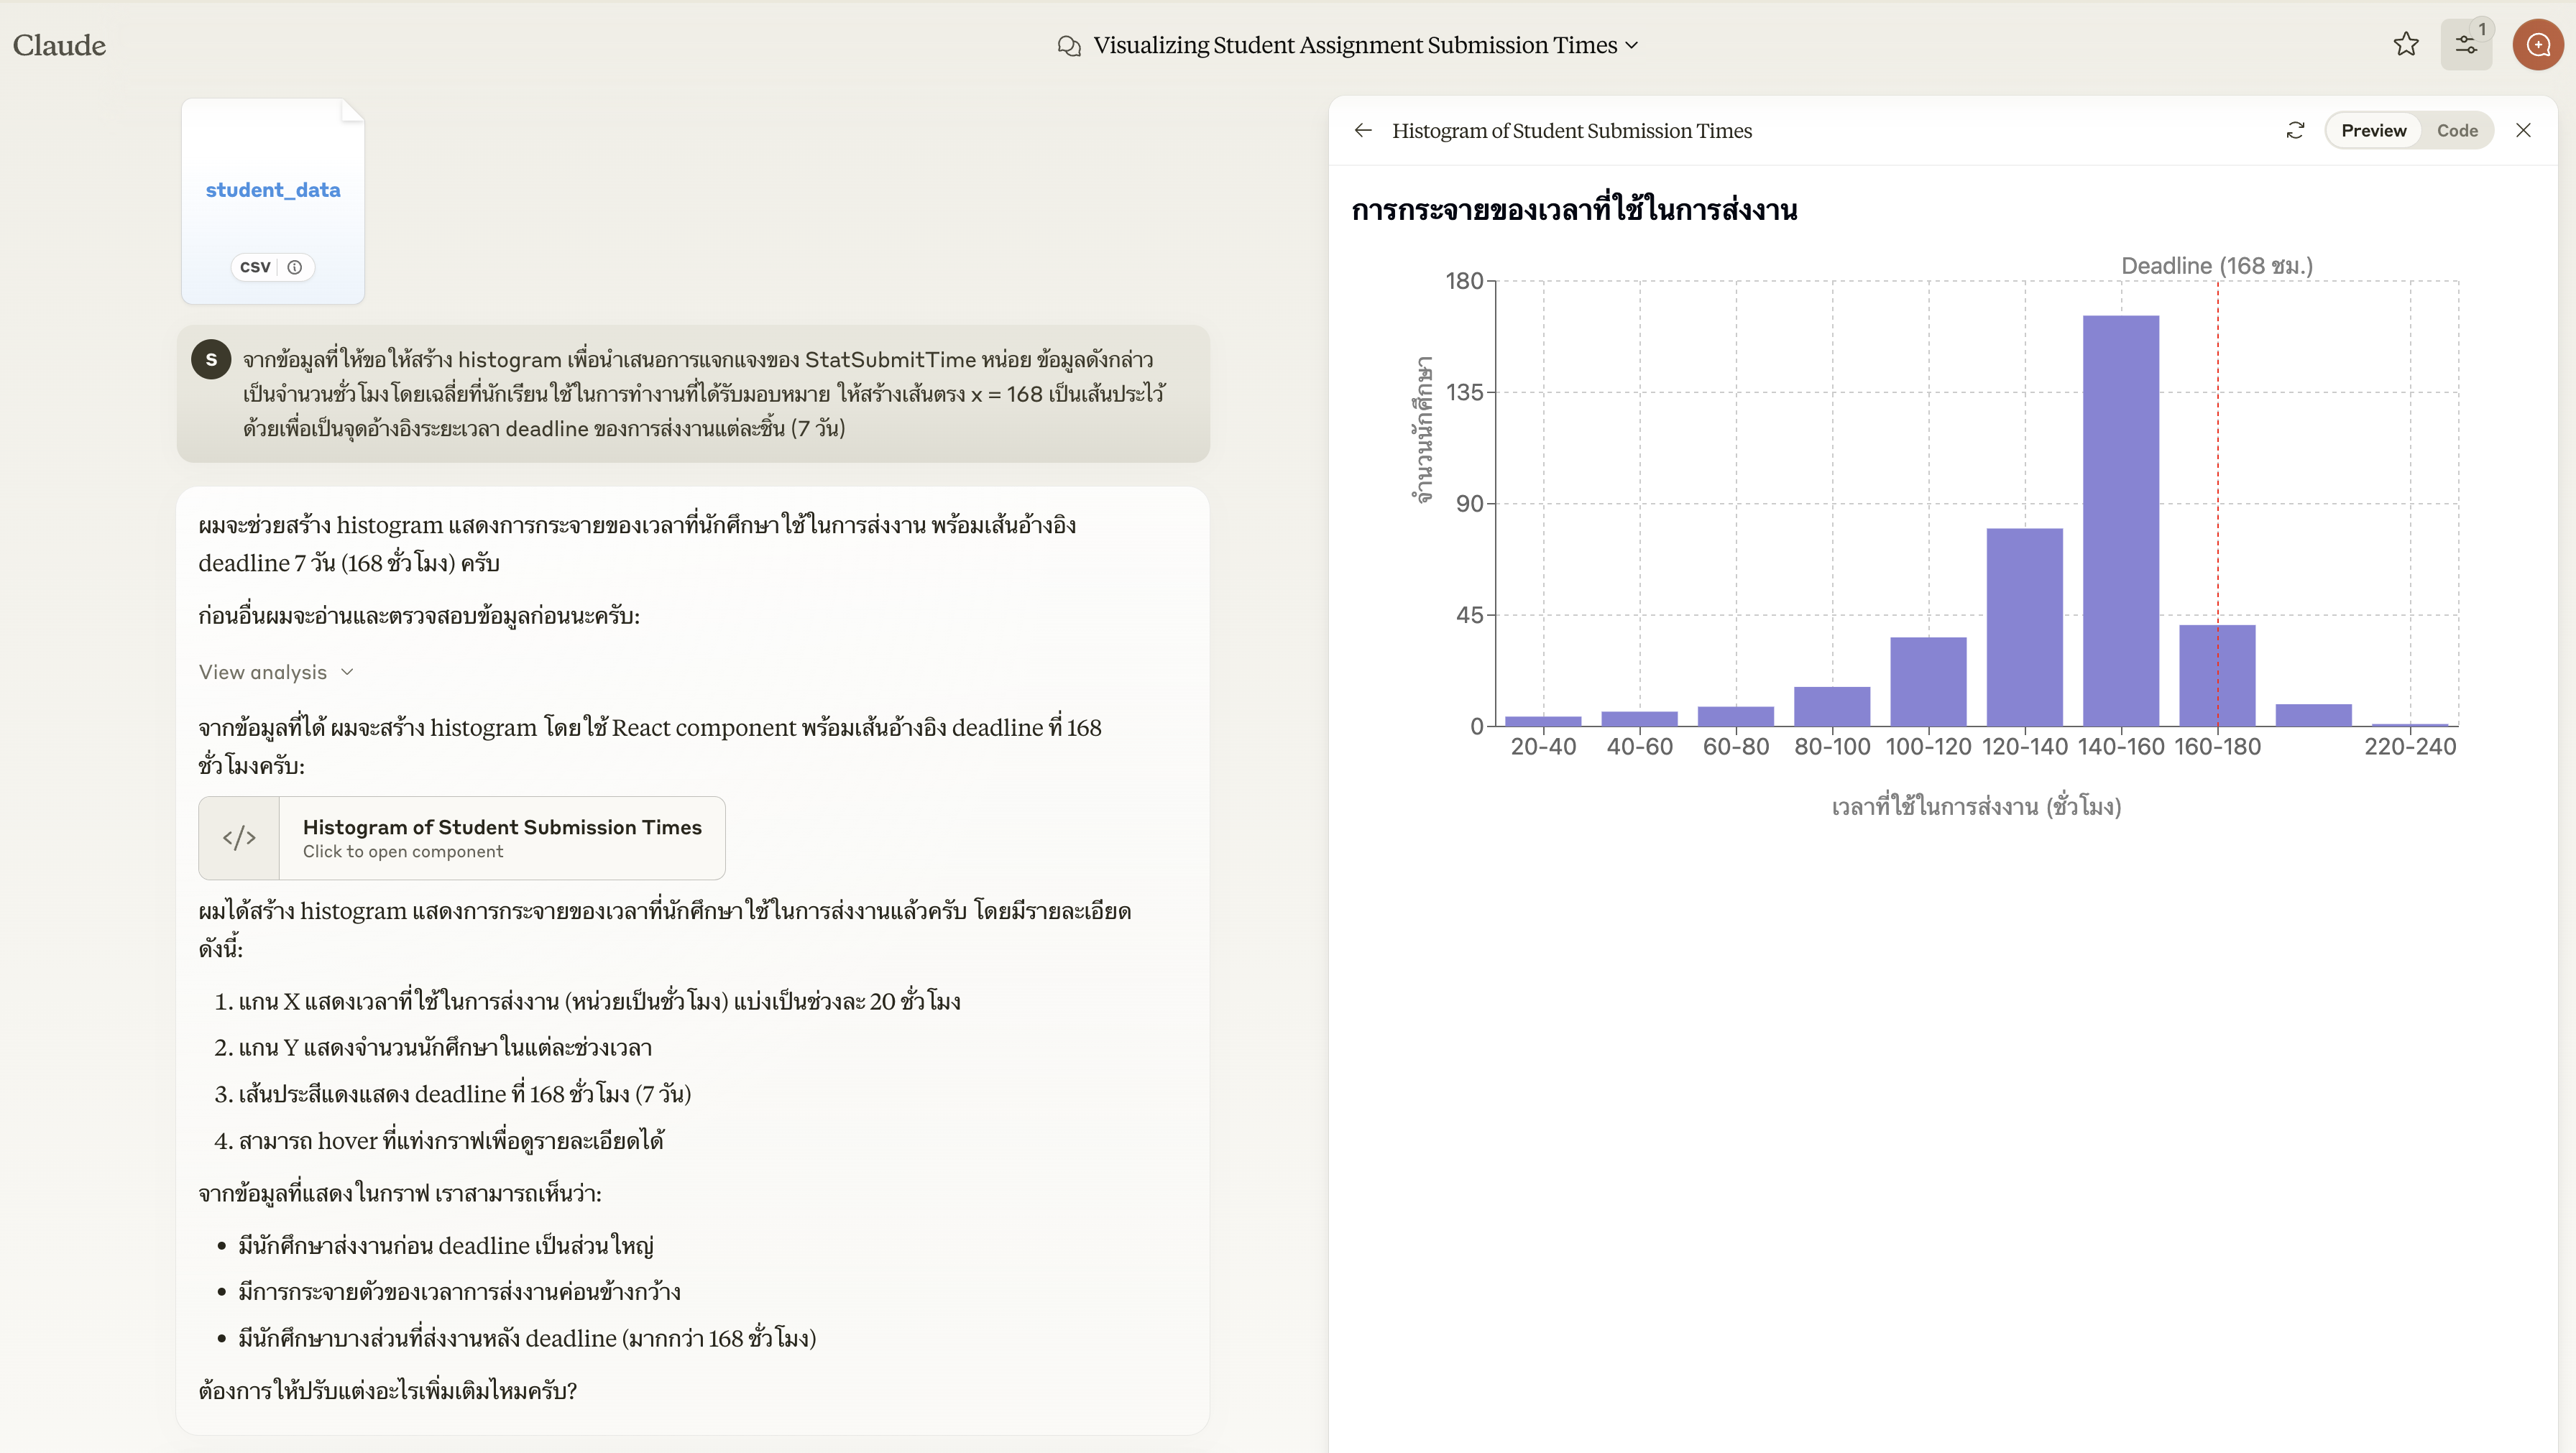Viewport: 2576px width, 1453px height.
Task: Click the 140-160 histogram bar
Action: (x=2120, y=520)
